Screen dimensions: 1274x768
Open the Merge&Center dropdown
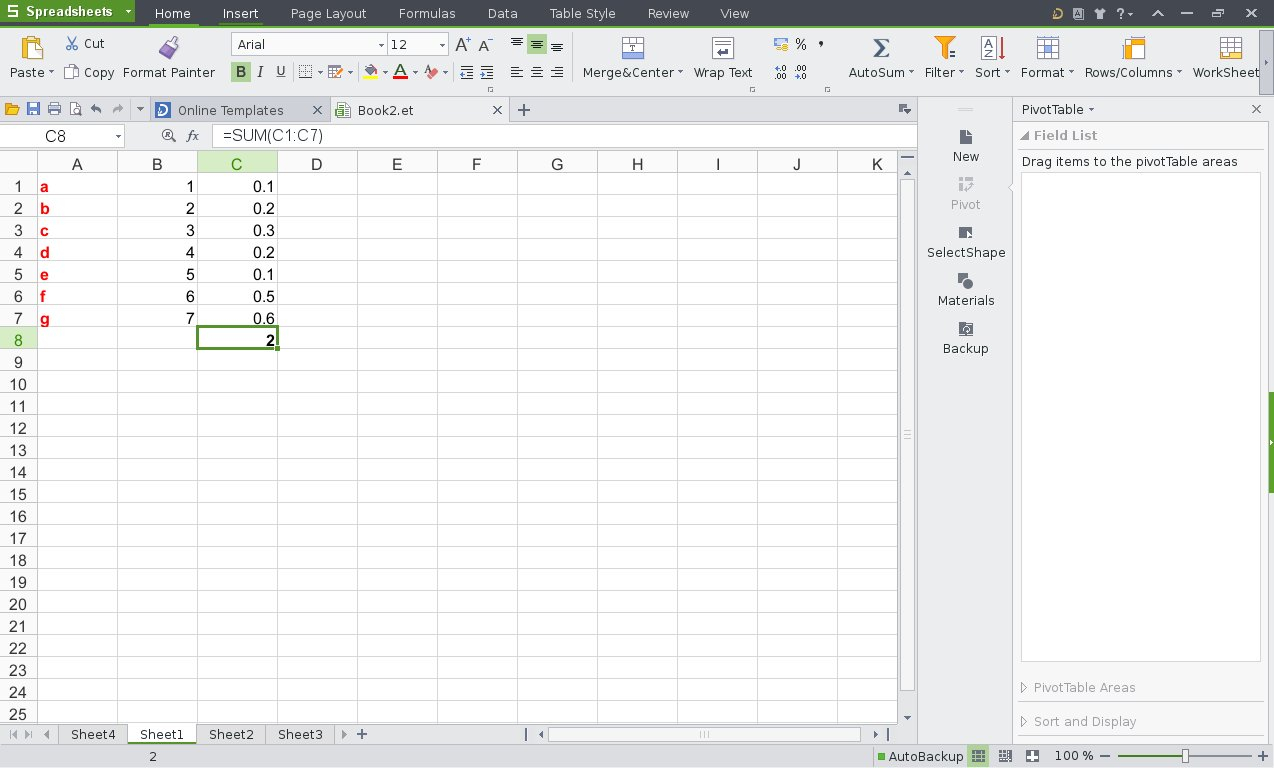coord(680,73)
